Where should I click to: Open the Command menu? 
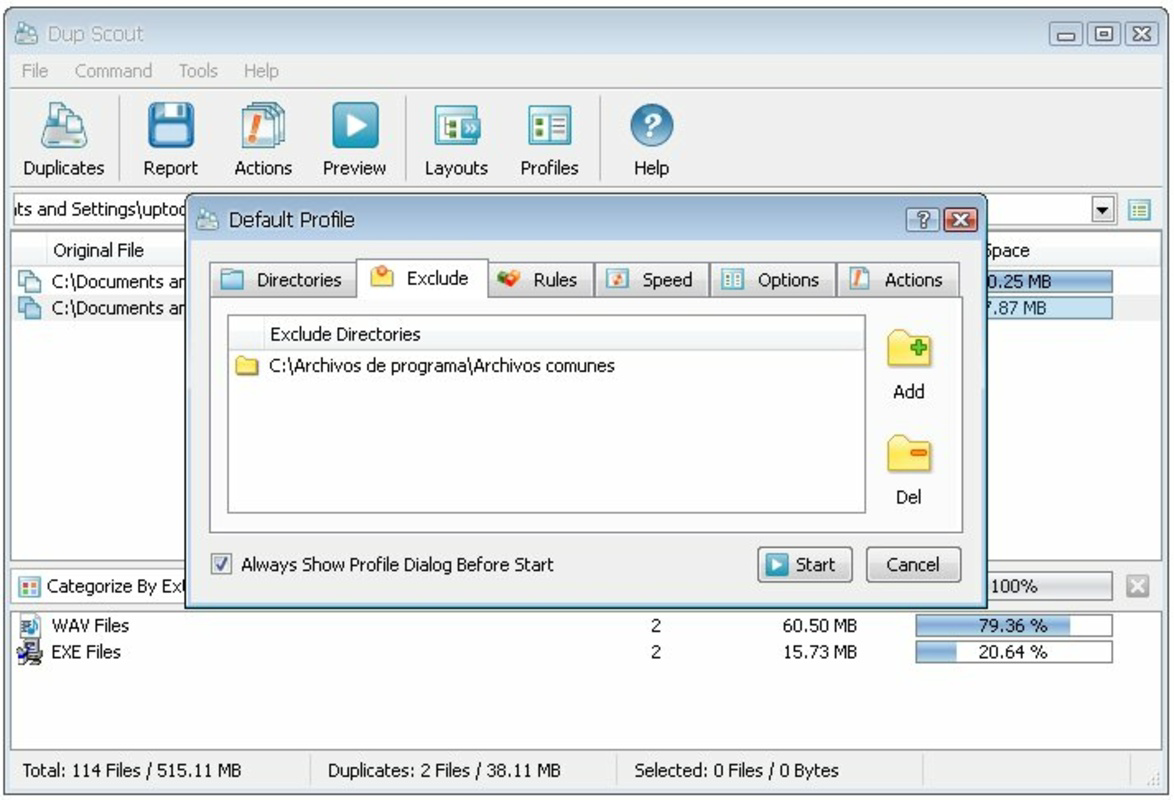(113, 70)
